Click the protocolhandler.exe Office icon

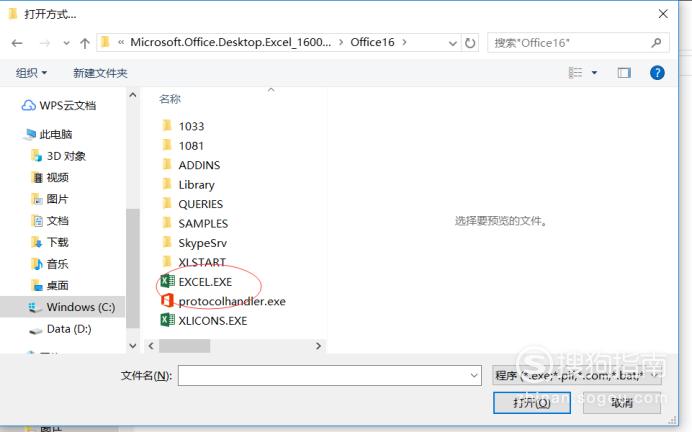pyautogui.click(x=167, y=301)
